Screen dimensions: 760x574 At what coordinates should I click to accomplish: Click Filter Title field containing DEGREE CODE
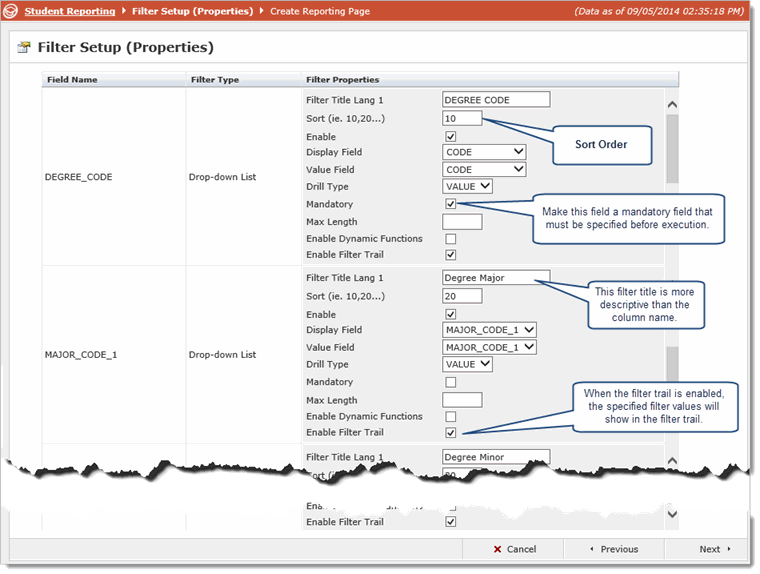coord(496,100)
